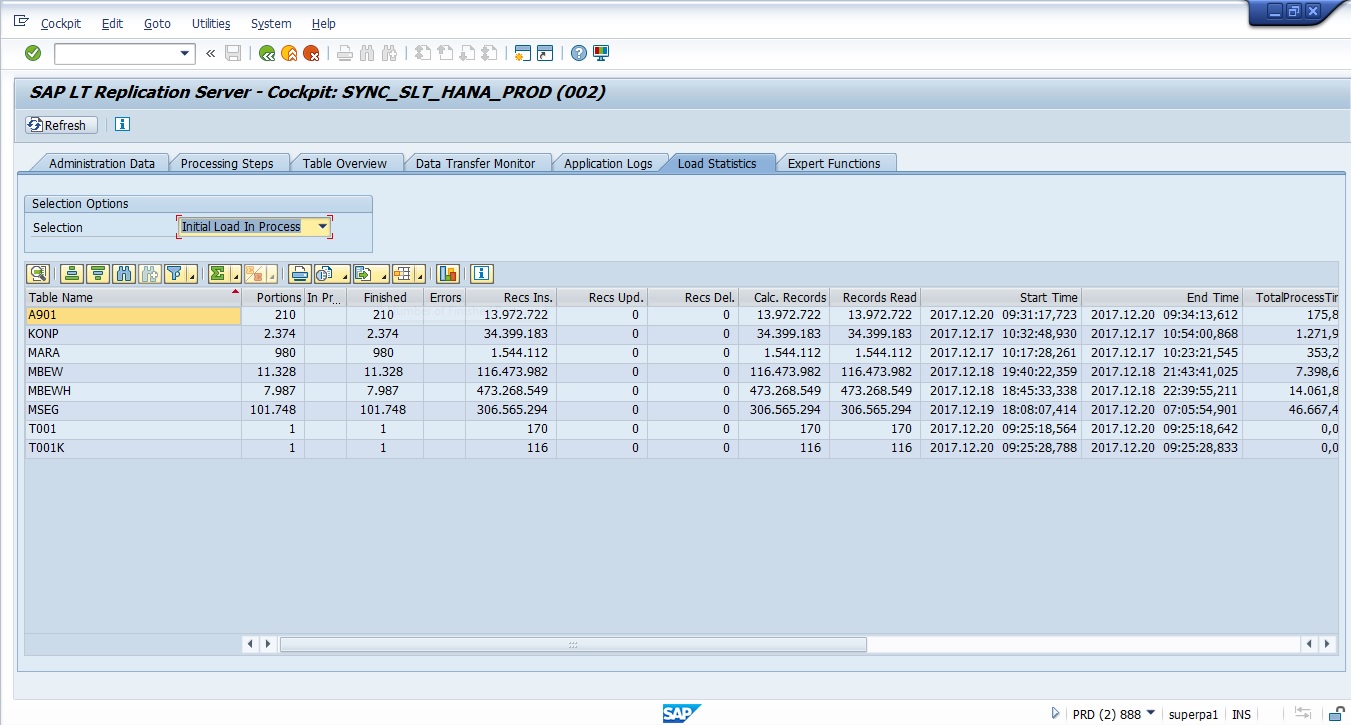
Task: Open the System menu
Action: pos(270,23)
